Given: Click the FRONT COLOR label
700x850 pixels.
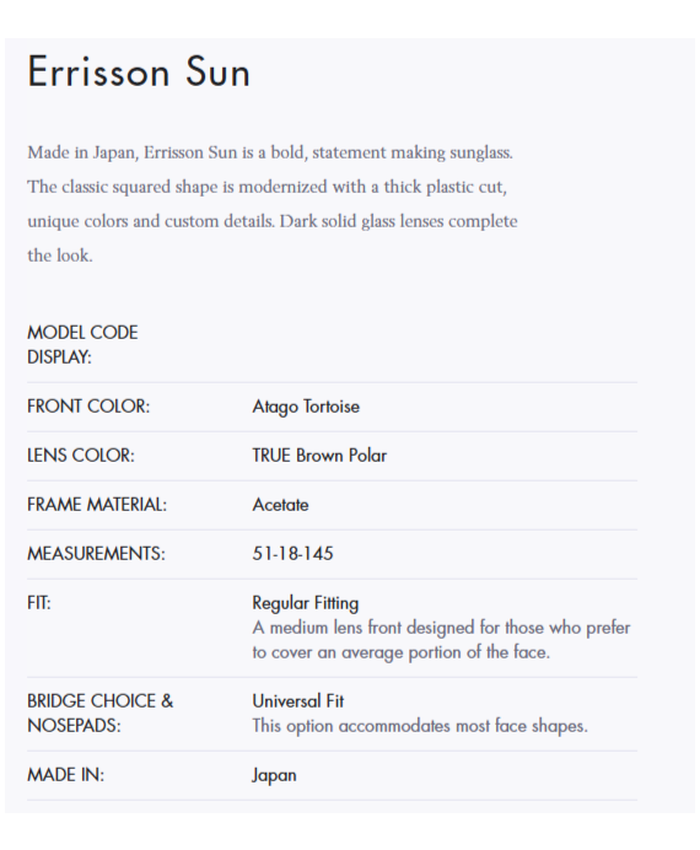Looking at the screenshot, I should (x=88, y=407).
